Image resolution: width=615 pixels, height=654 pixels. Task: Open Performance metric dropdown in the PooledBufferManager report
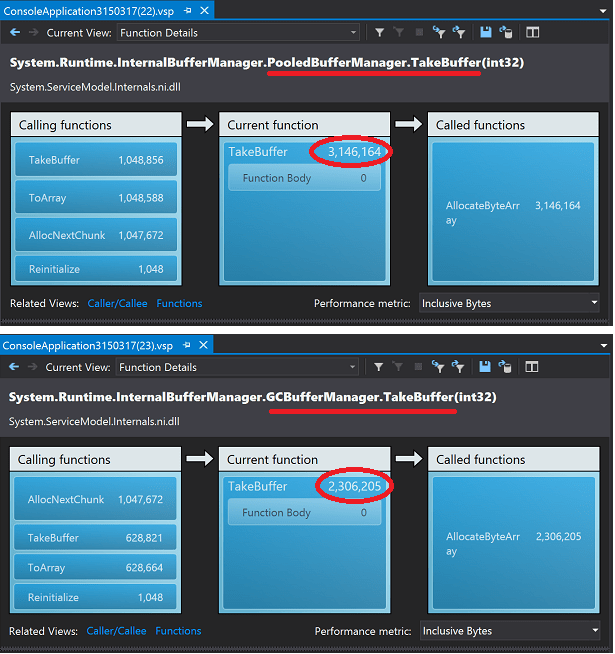(509, 303)
